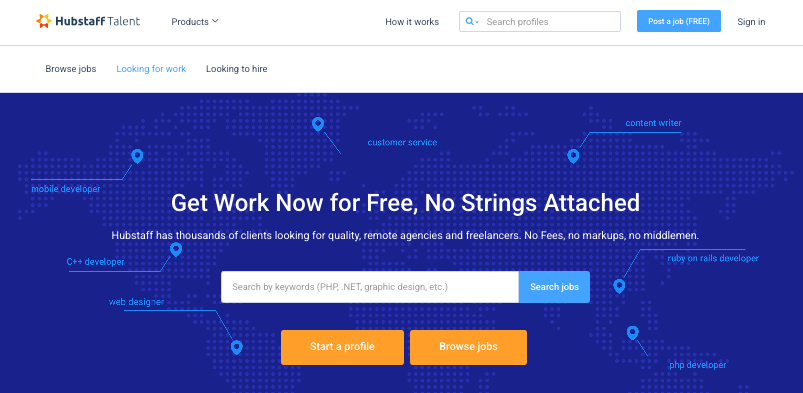Select the Looking for work tab
Screen dimensions: 803x393
point(151,69)
